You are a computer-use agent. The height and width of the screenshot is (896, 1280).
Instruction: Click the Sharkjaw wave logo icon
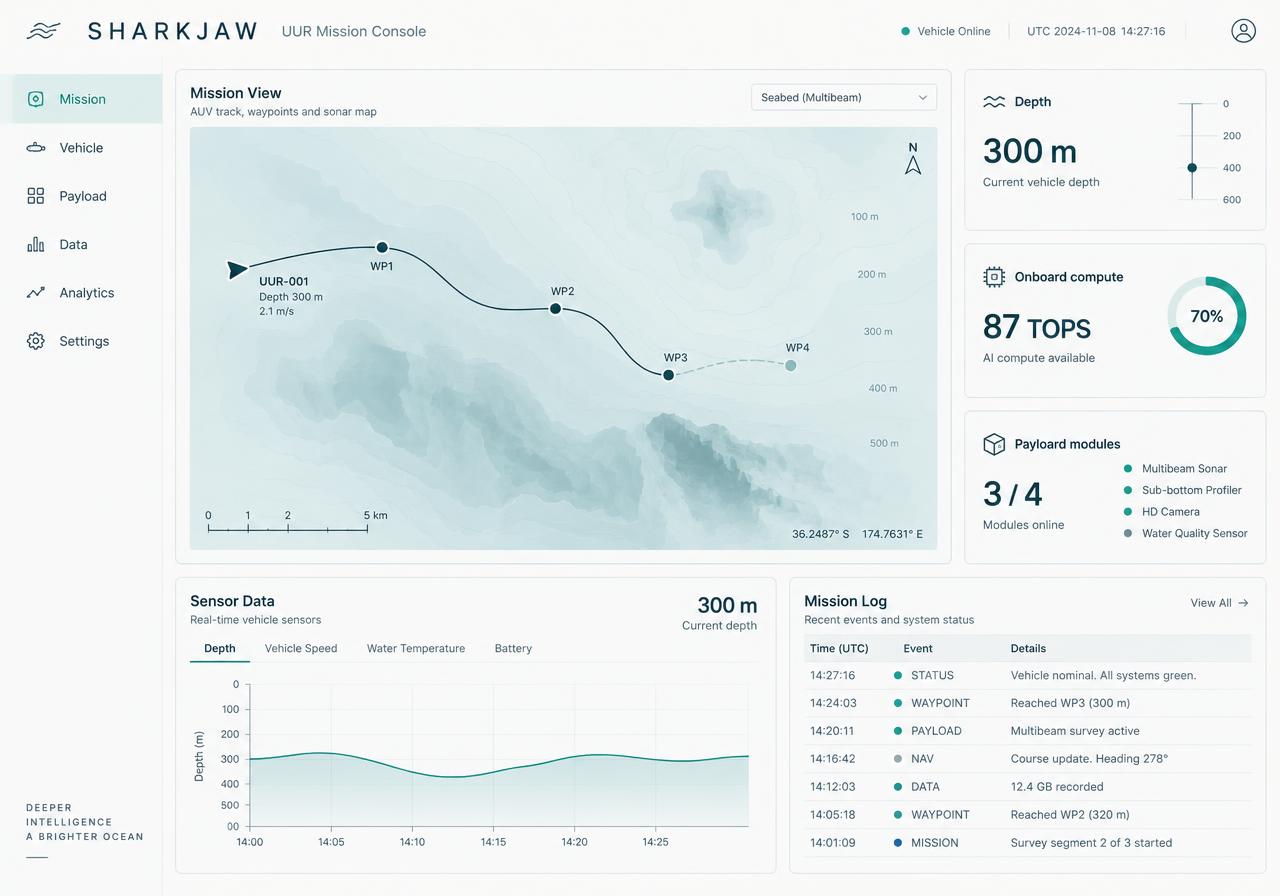[x=43, y=31]
